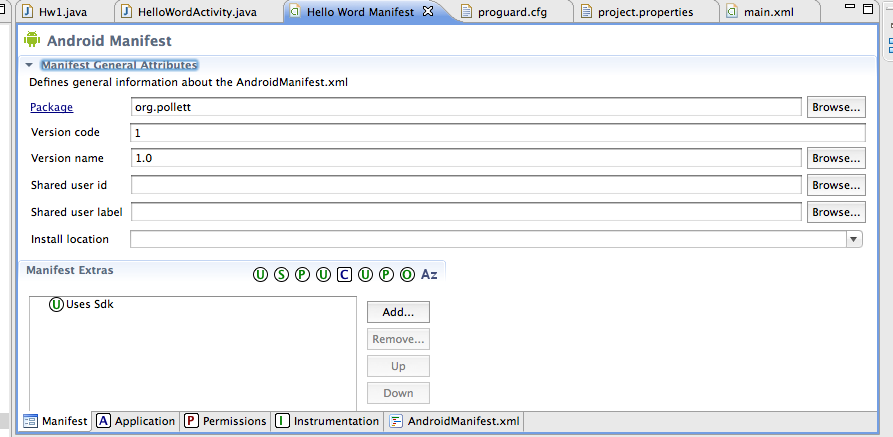893x437 pixels.
Task: Toggle the P filter icon left of O
Action: [x=386, y=275]
